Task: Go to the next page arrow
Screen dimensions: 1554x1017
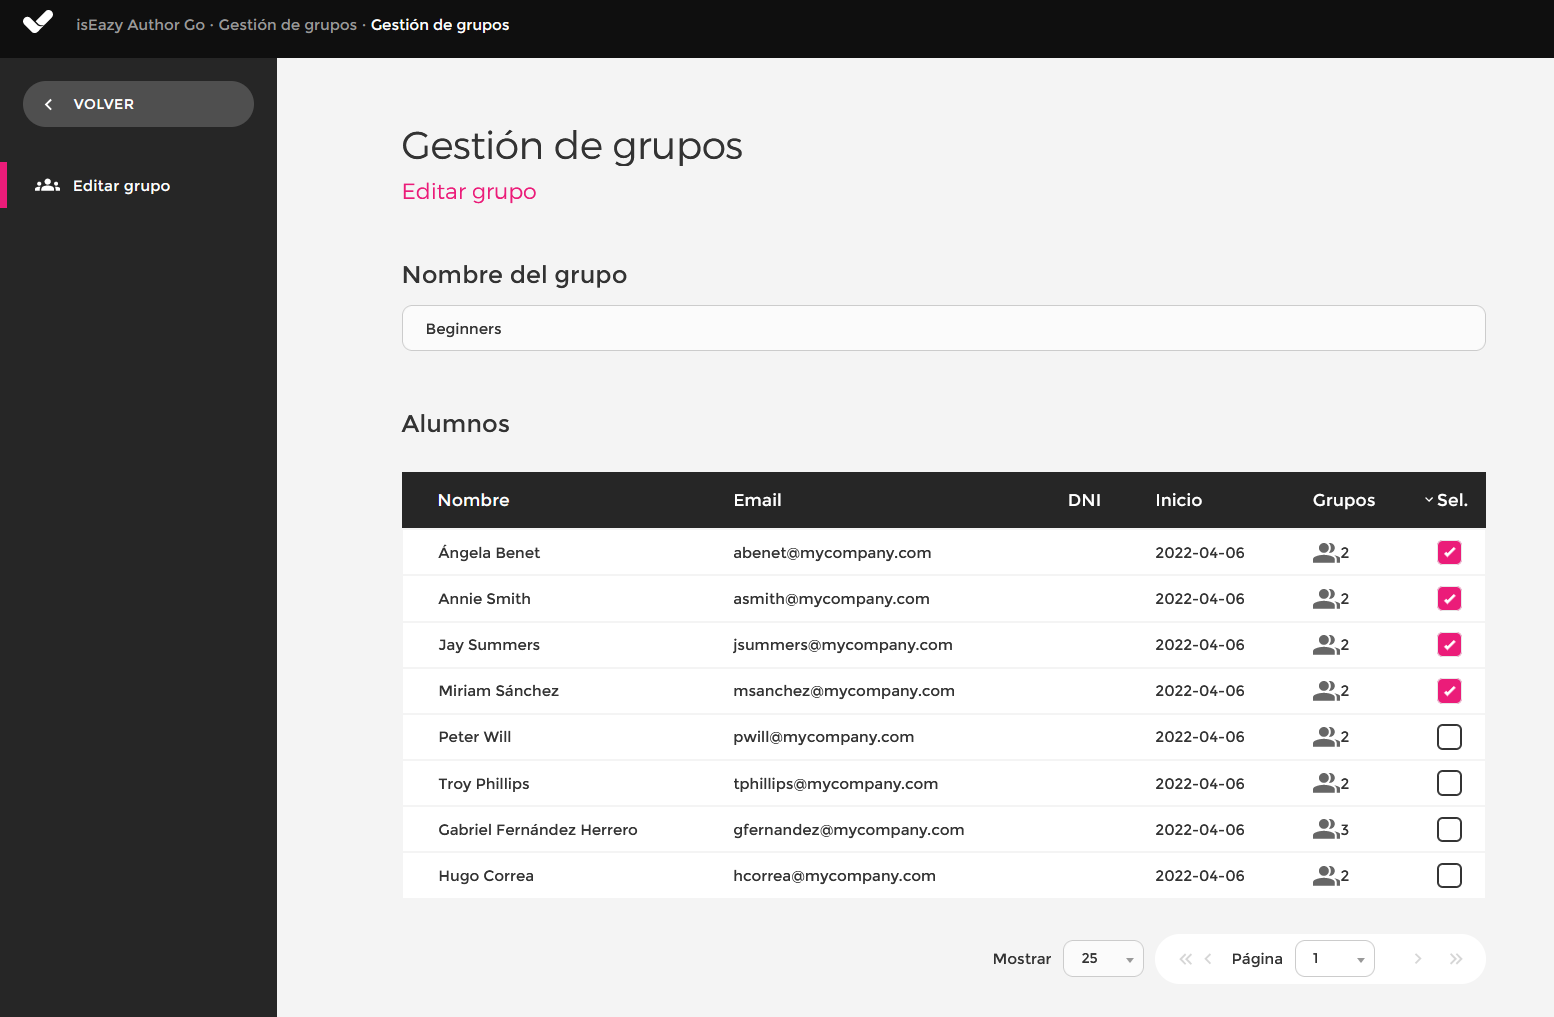Action: tap(1417, 959)
